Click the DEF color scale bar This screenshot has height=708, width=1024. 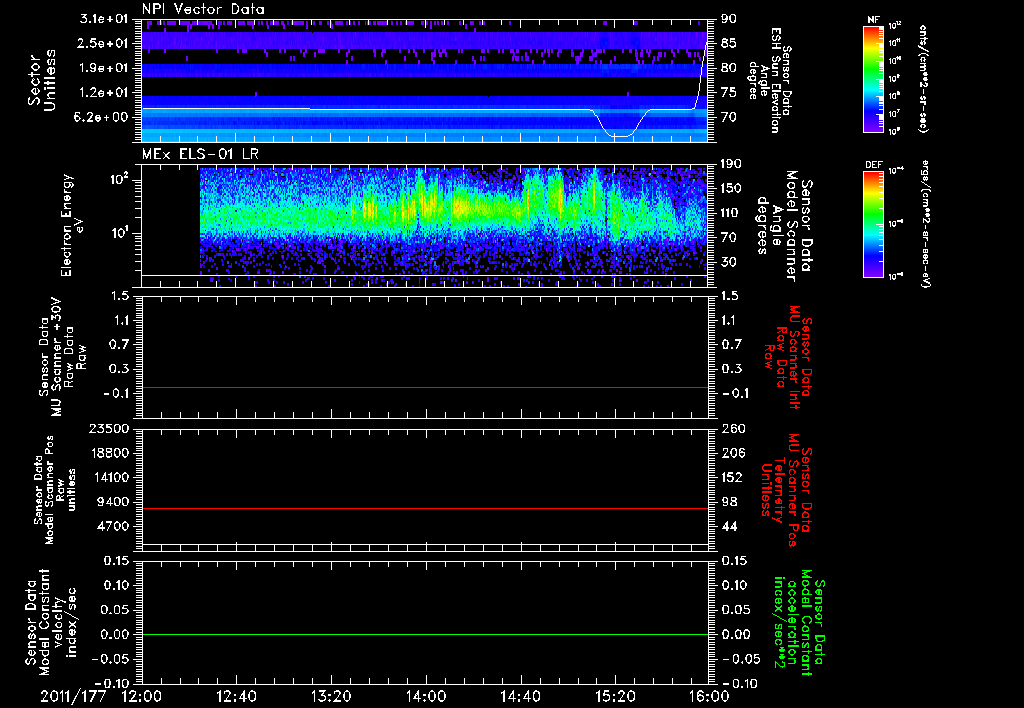(x=874, y=224)
